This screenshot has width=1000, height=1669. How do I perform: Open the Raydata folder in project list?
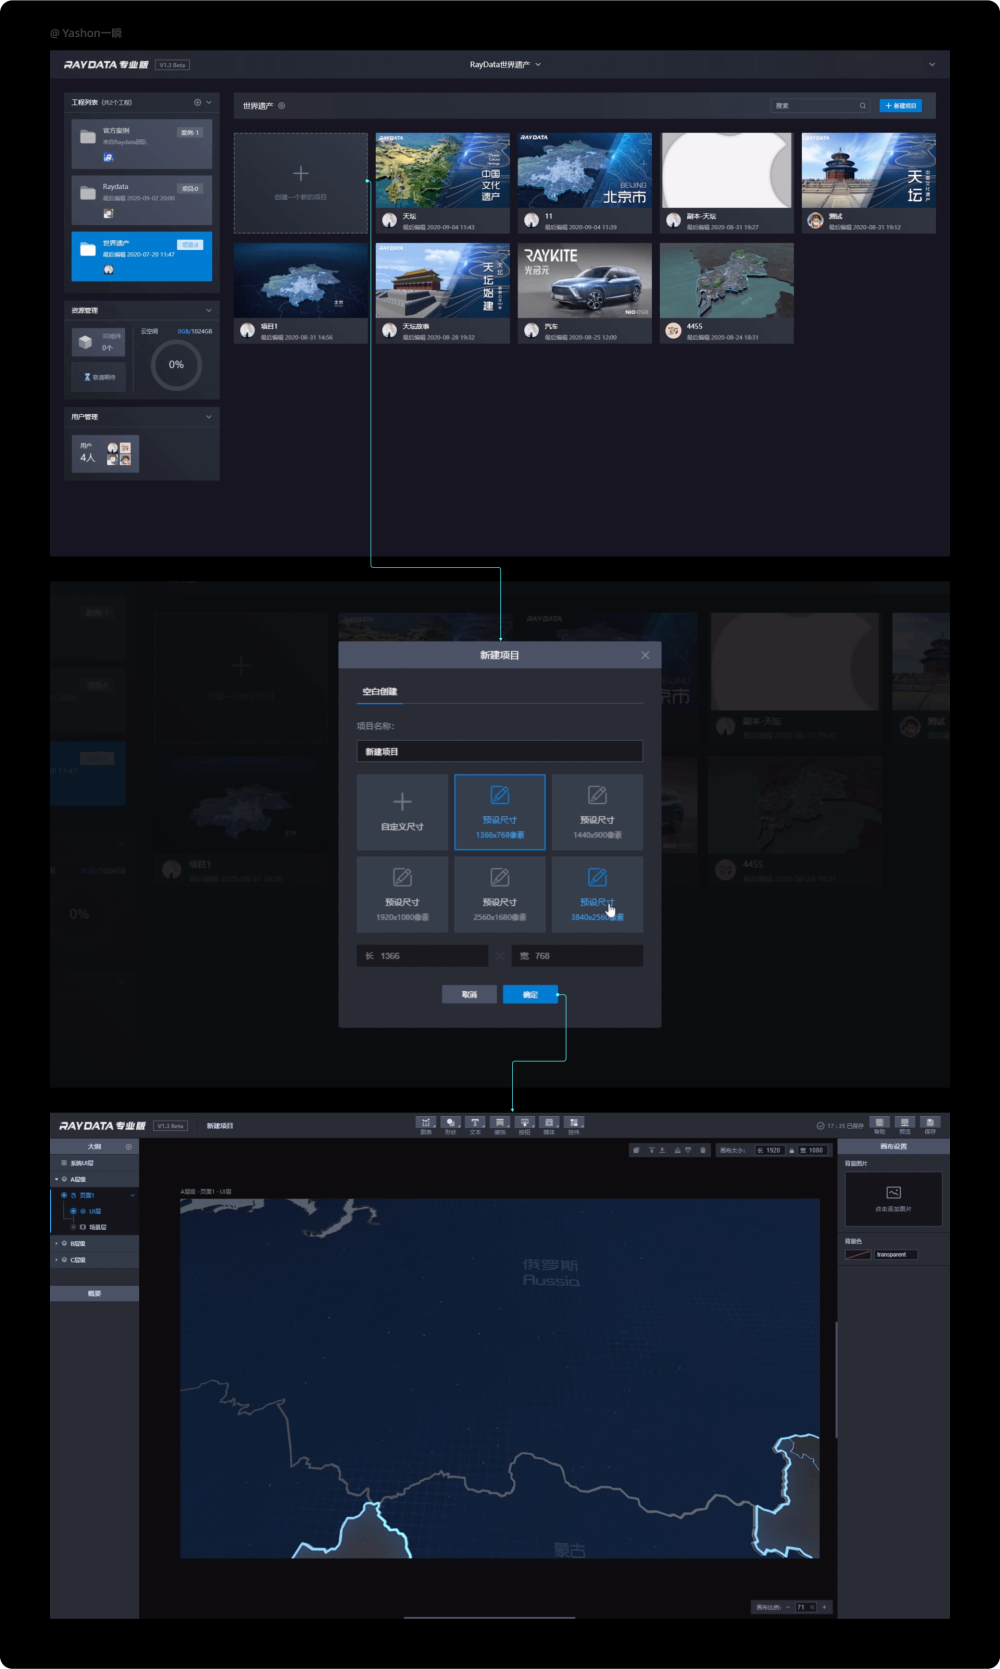pos(142,199)
